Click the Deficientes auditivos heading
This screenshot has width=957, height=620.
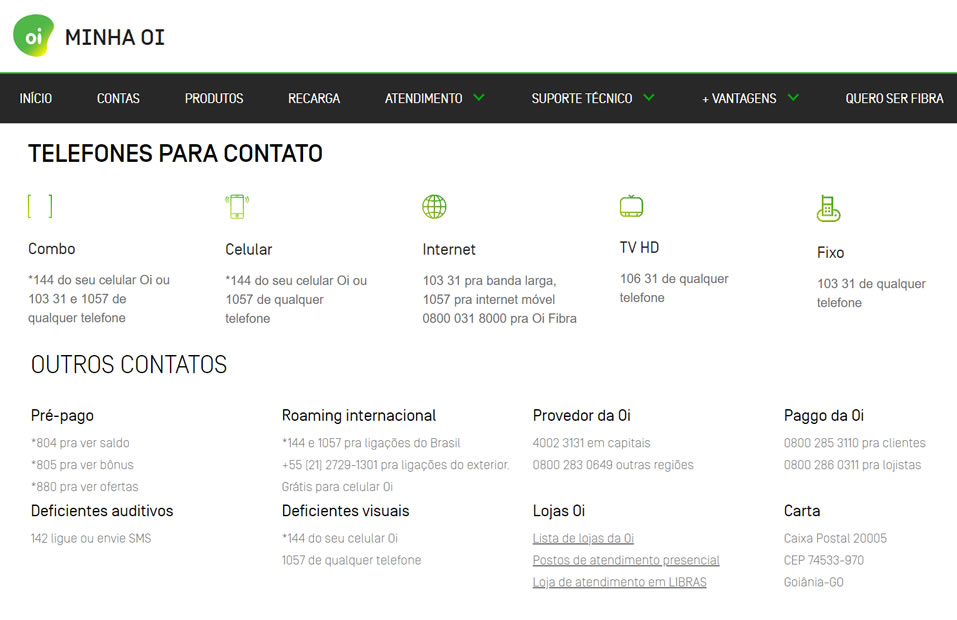click(102, 511)
